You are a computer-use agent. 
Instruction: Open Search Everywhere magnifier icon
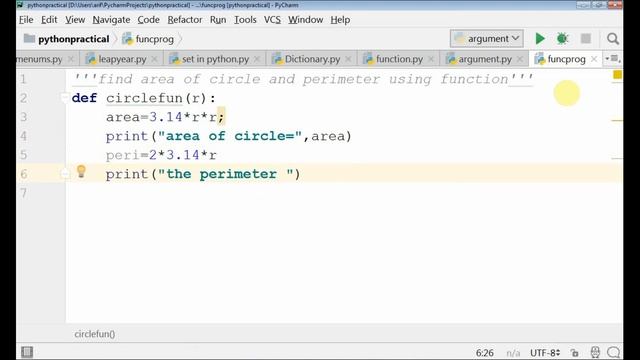tap(612, 39)
